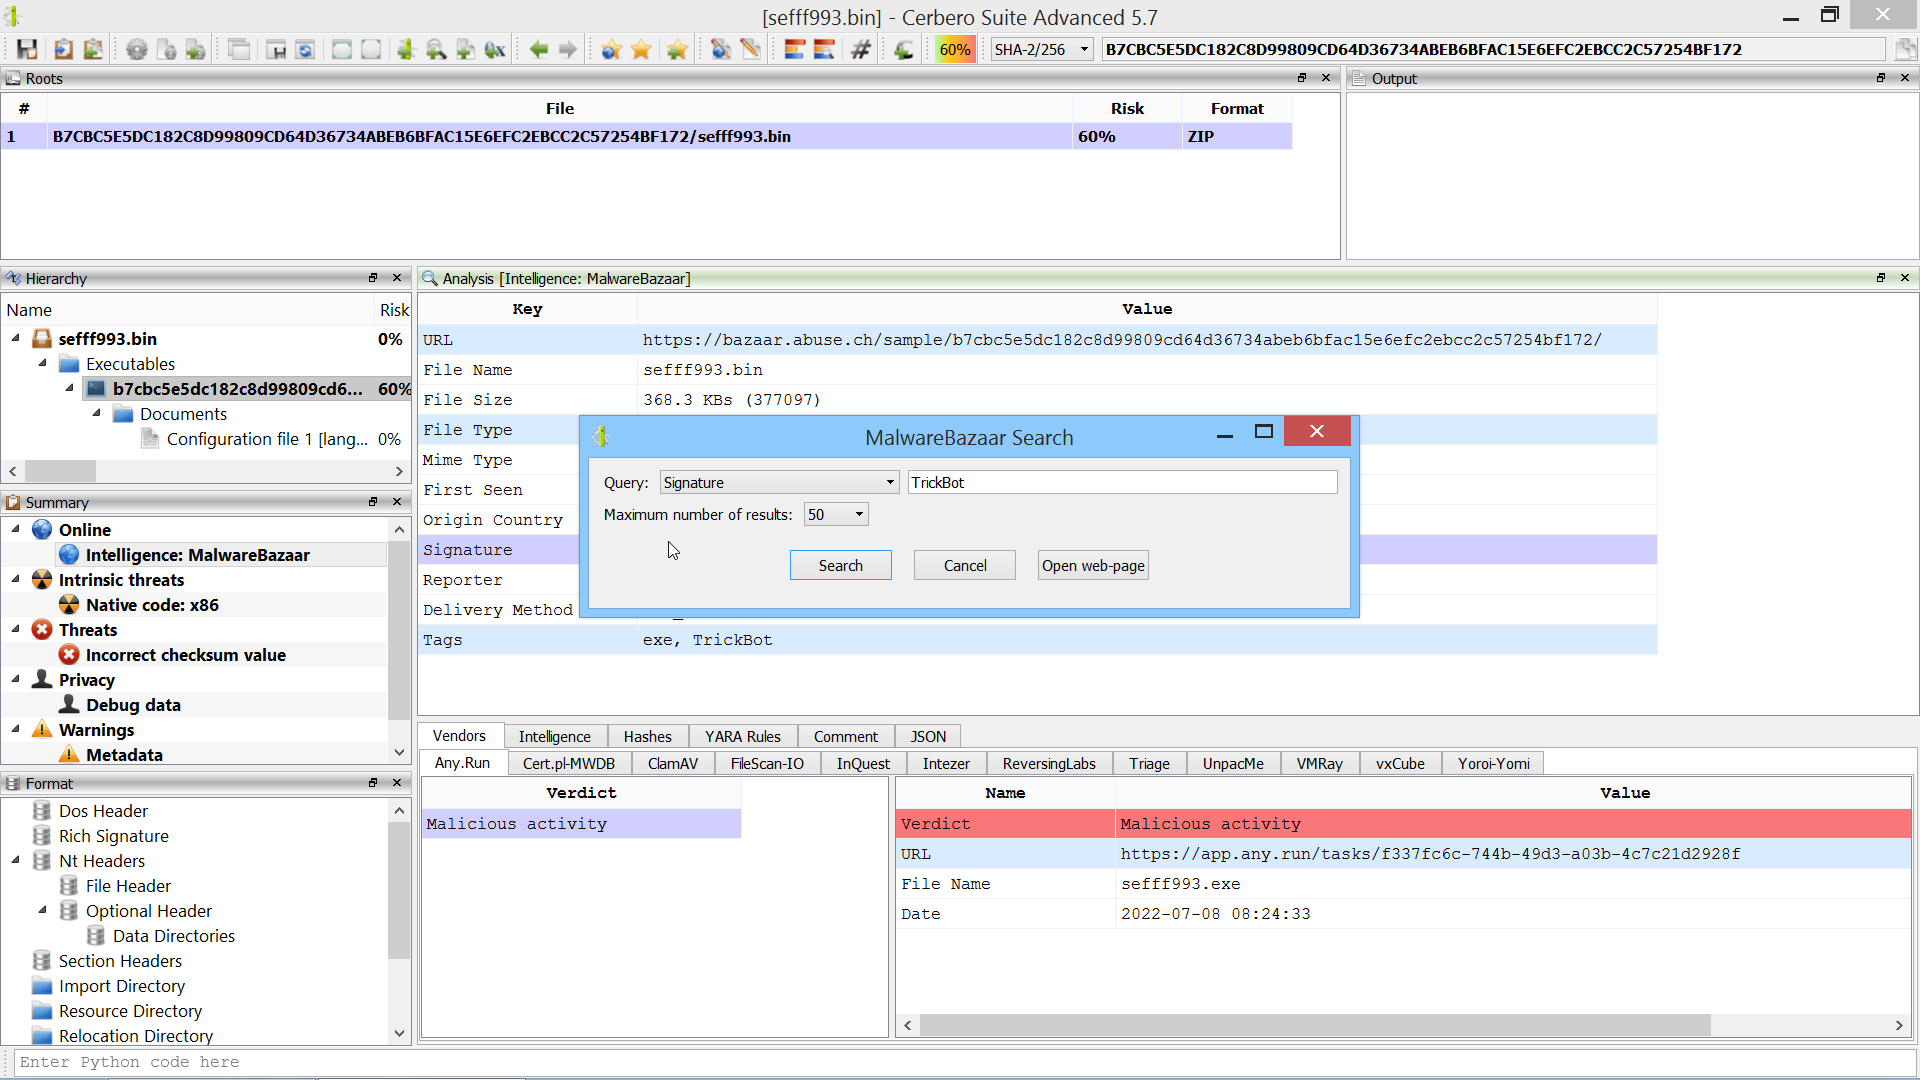Screen dimensions: 1920x1080
Task: Click the green back arrow icon
Action: pos(539,49)
